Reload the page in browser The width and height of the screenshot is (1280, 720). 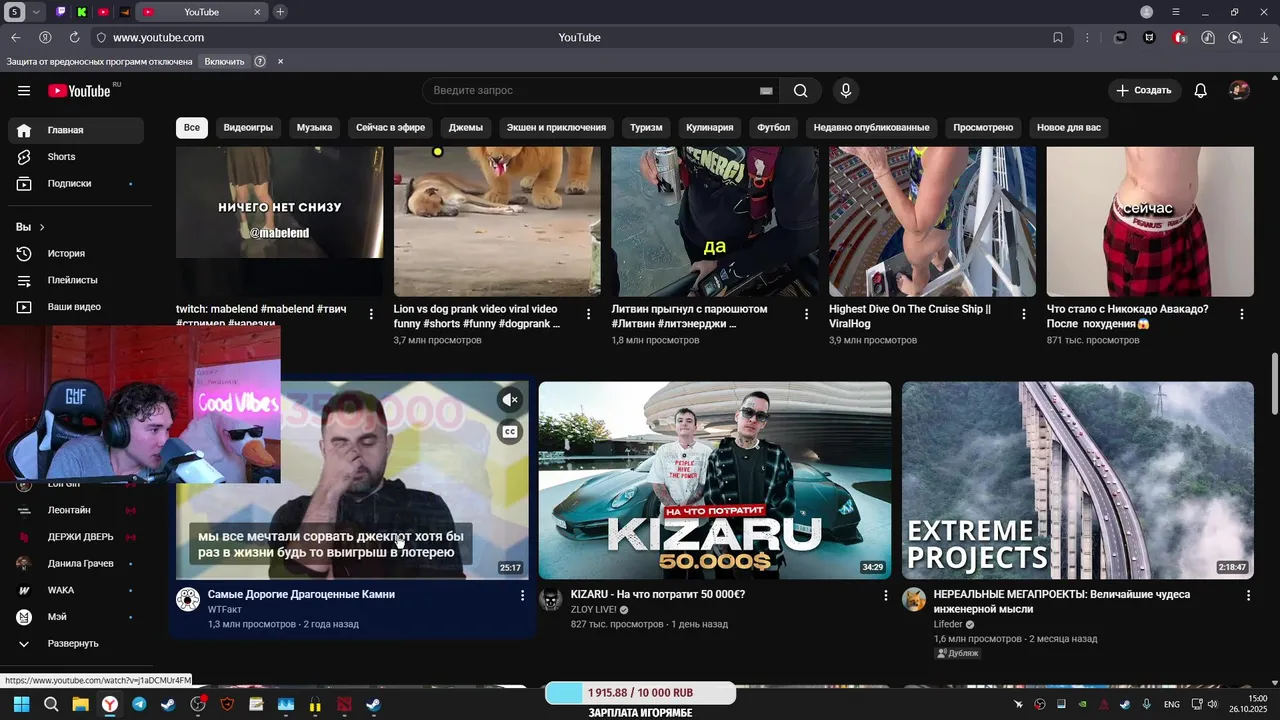[x=74, y=37]
